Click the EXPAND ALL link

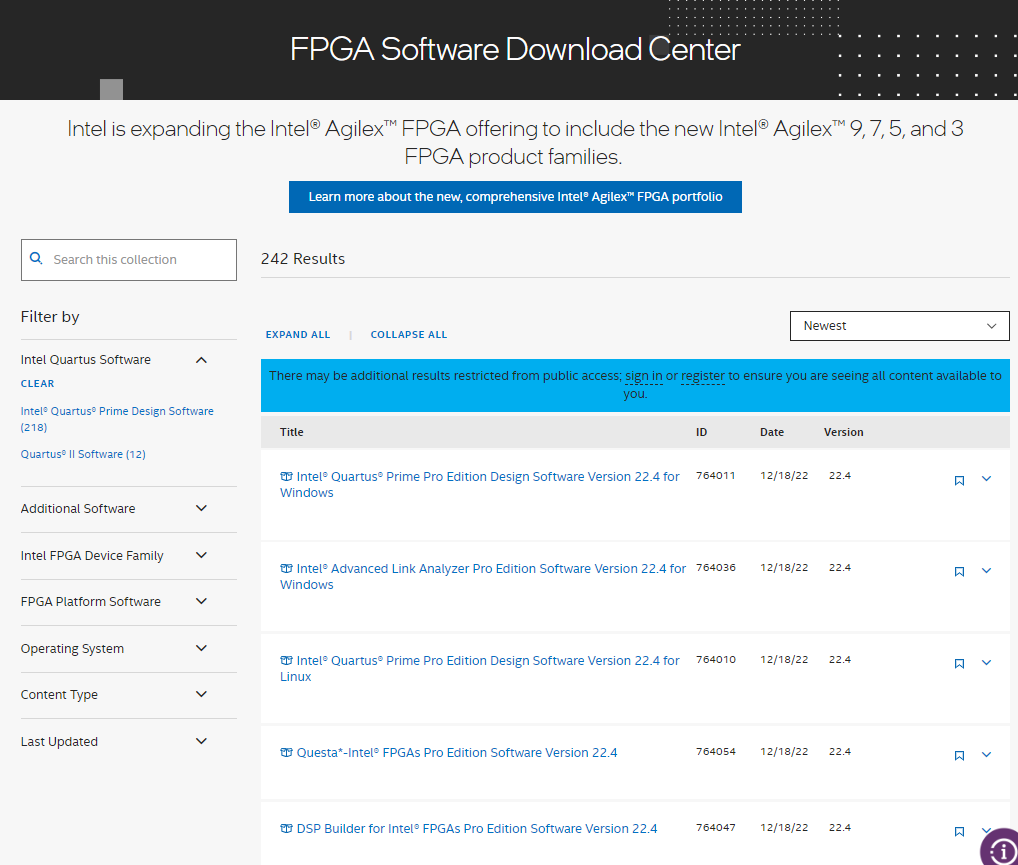297,335
